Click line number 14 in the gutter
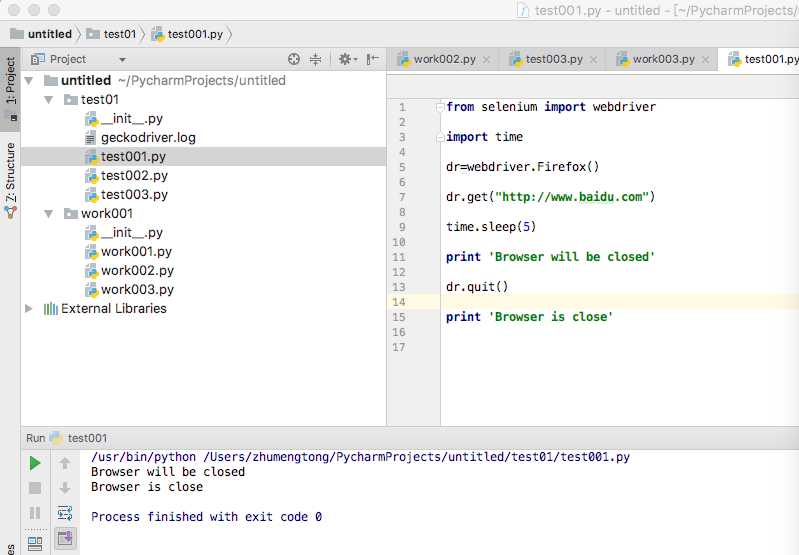Viewport: 799px width, 555px height. coord(399,302)
